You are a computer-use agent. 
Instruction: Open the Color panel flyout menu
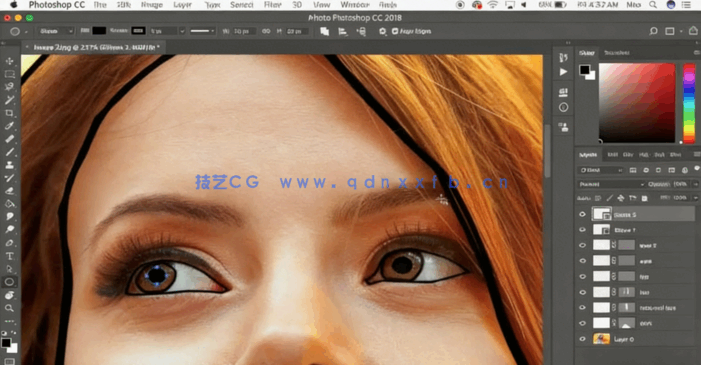click(697, 53)
